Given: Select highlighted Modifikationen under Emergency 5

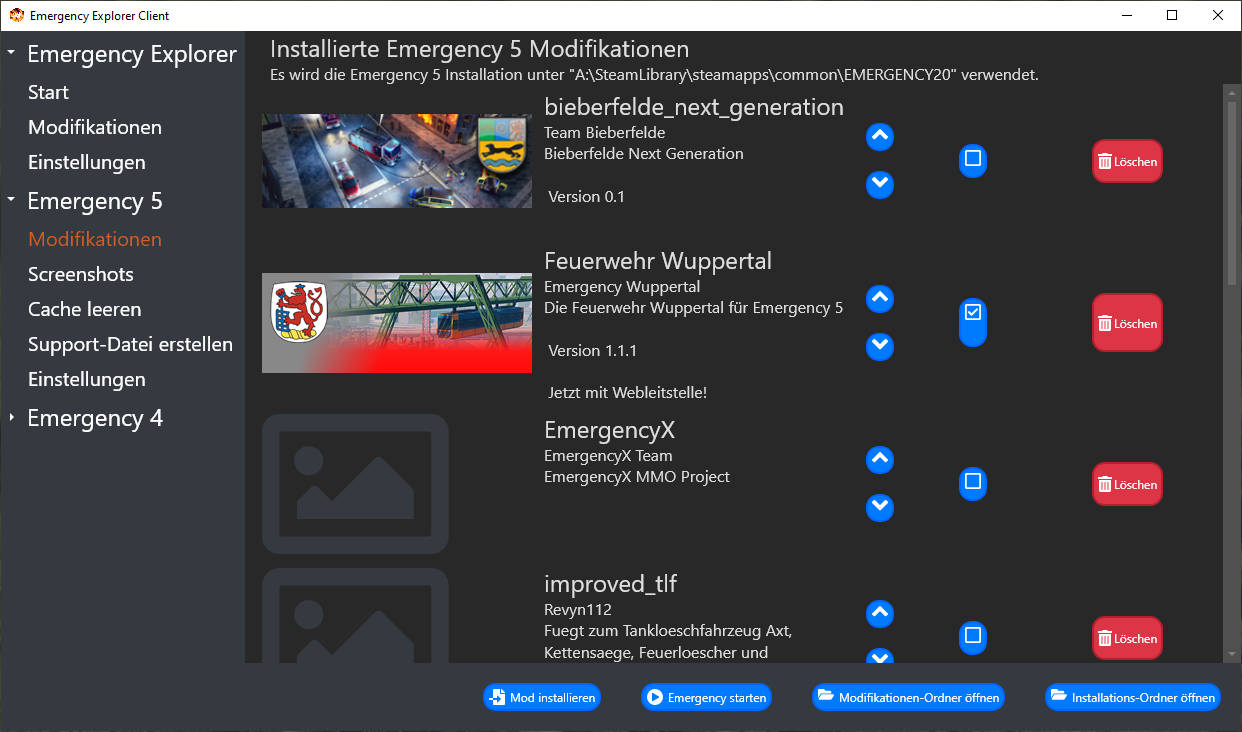Looking at the screenshot, I should tap(95, 239).
